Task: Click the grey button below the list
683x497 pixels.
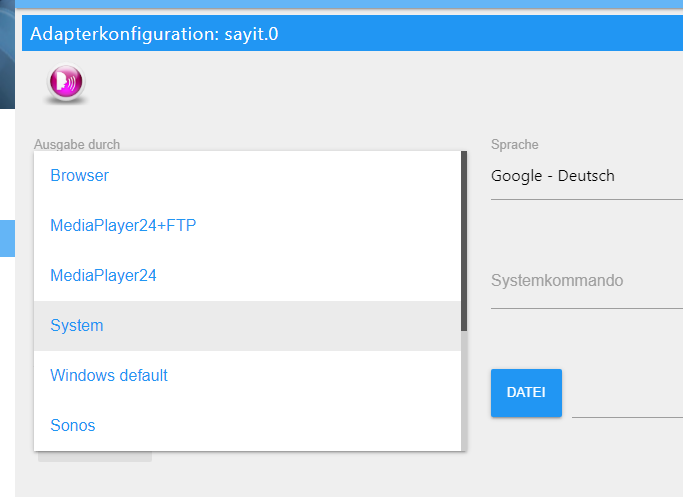Action: [95, 457]
